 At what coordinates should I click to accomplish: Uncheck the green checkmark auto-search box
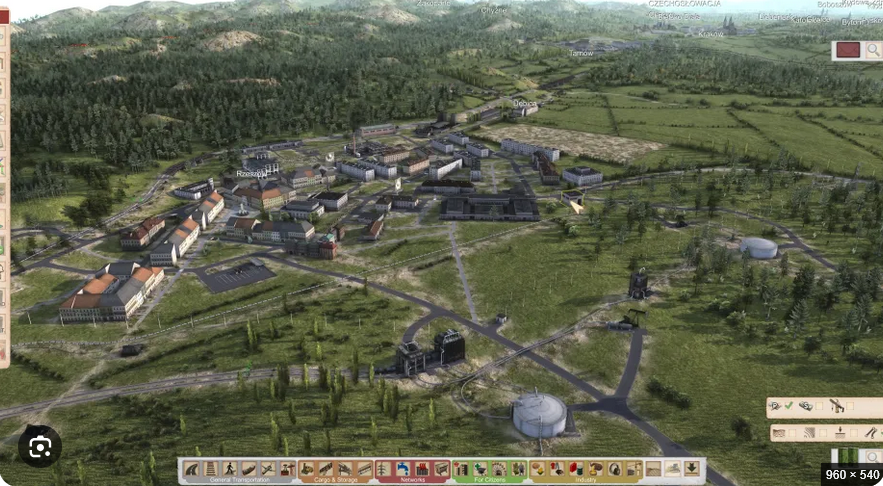tap(789, 405)
